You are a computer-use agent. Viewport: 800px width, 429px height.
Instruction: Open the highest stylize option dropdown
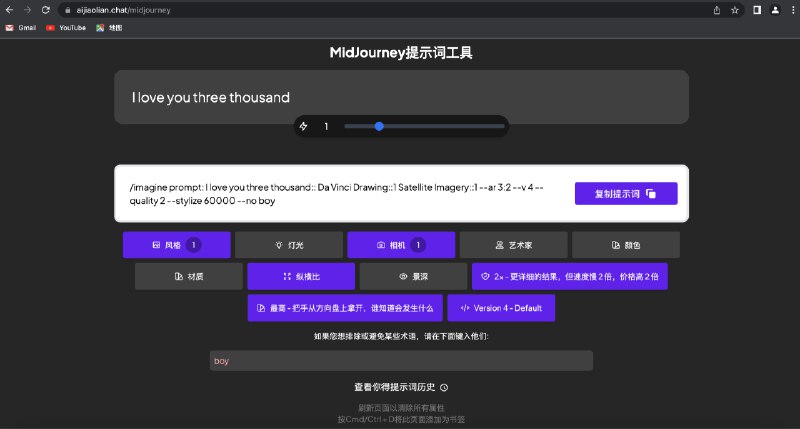345,308
